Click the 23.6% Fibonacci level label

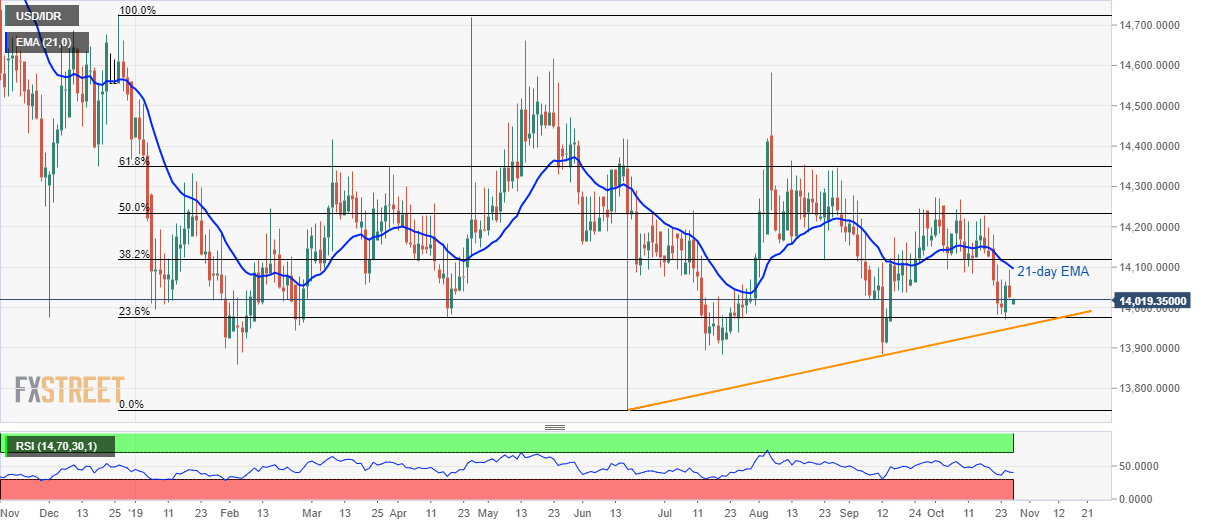point(133,311)
